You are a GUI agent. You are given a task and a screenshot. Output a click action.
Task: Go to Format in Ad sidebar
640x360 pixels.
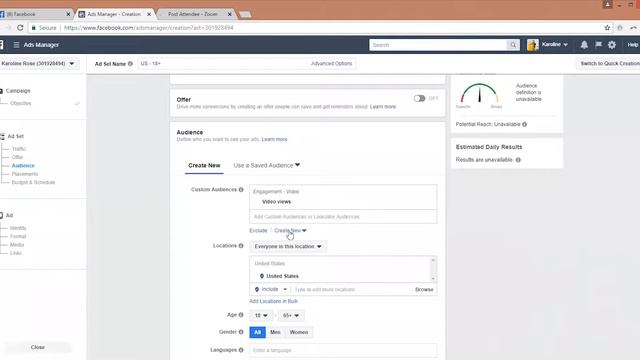click(18, 236)
